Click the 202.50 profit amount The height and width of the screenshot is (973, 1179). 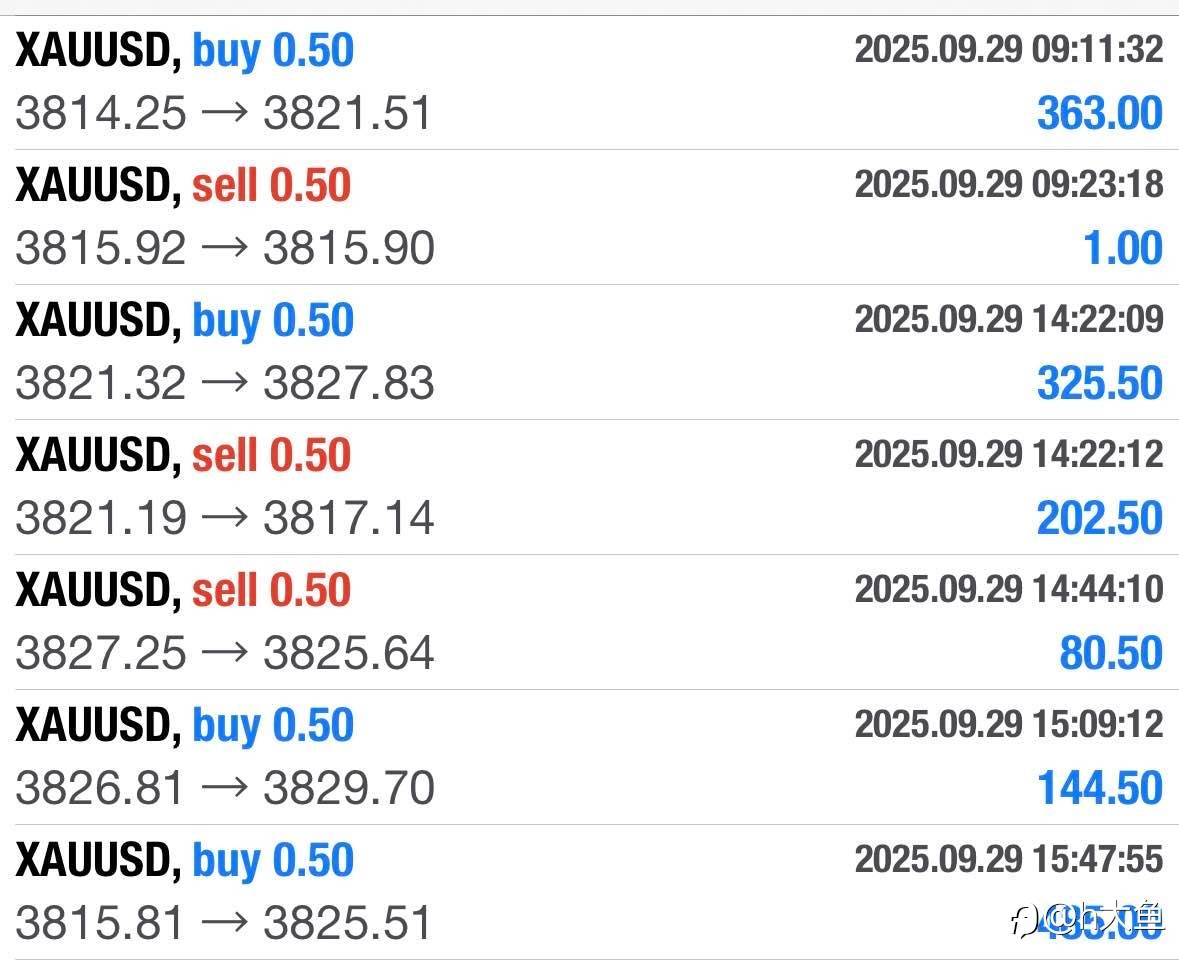(x=1099, y=518)
